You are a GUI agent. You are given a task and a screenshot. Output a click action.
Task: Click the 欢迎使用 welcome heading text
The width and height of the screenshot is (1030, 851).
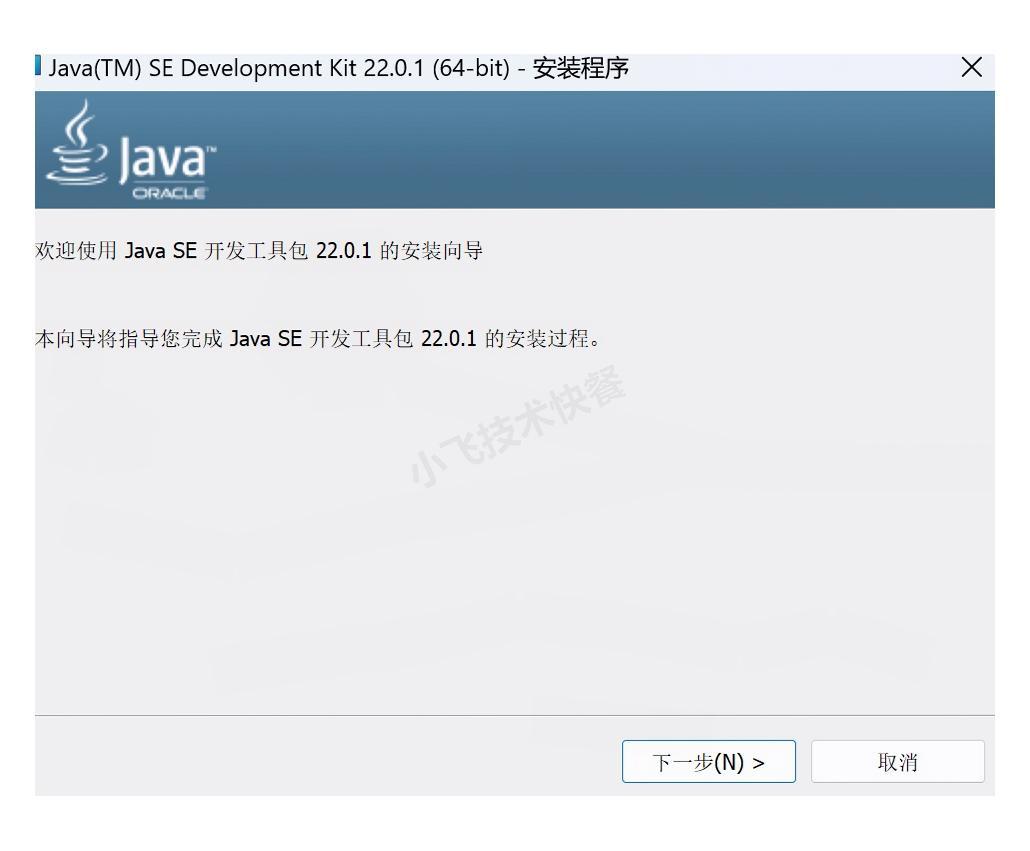coord(76,251)
